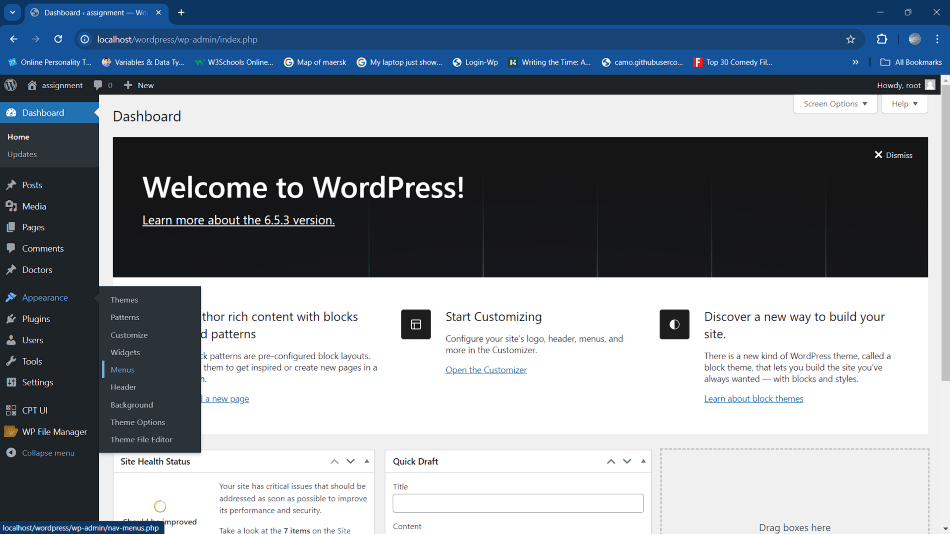Viewport: 950px width, 534px height.
Task: Open the Help dropdown tab
Action: [x=904, y=104]
